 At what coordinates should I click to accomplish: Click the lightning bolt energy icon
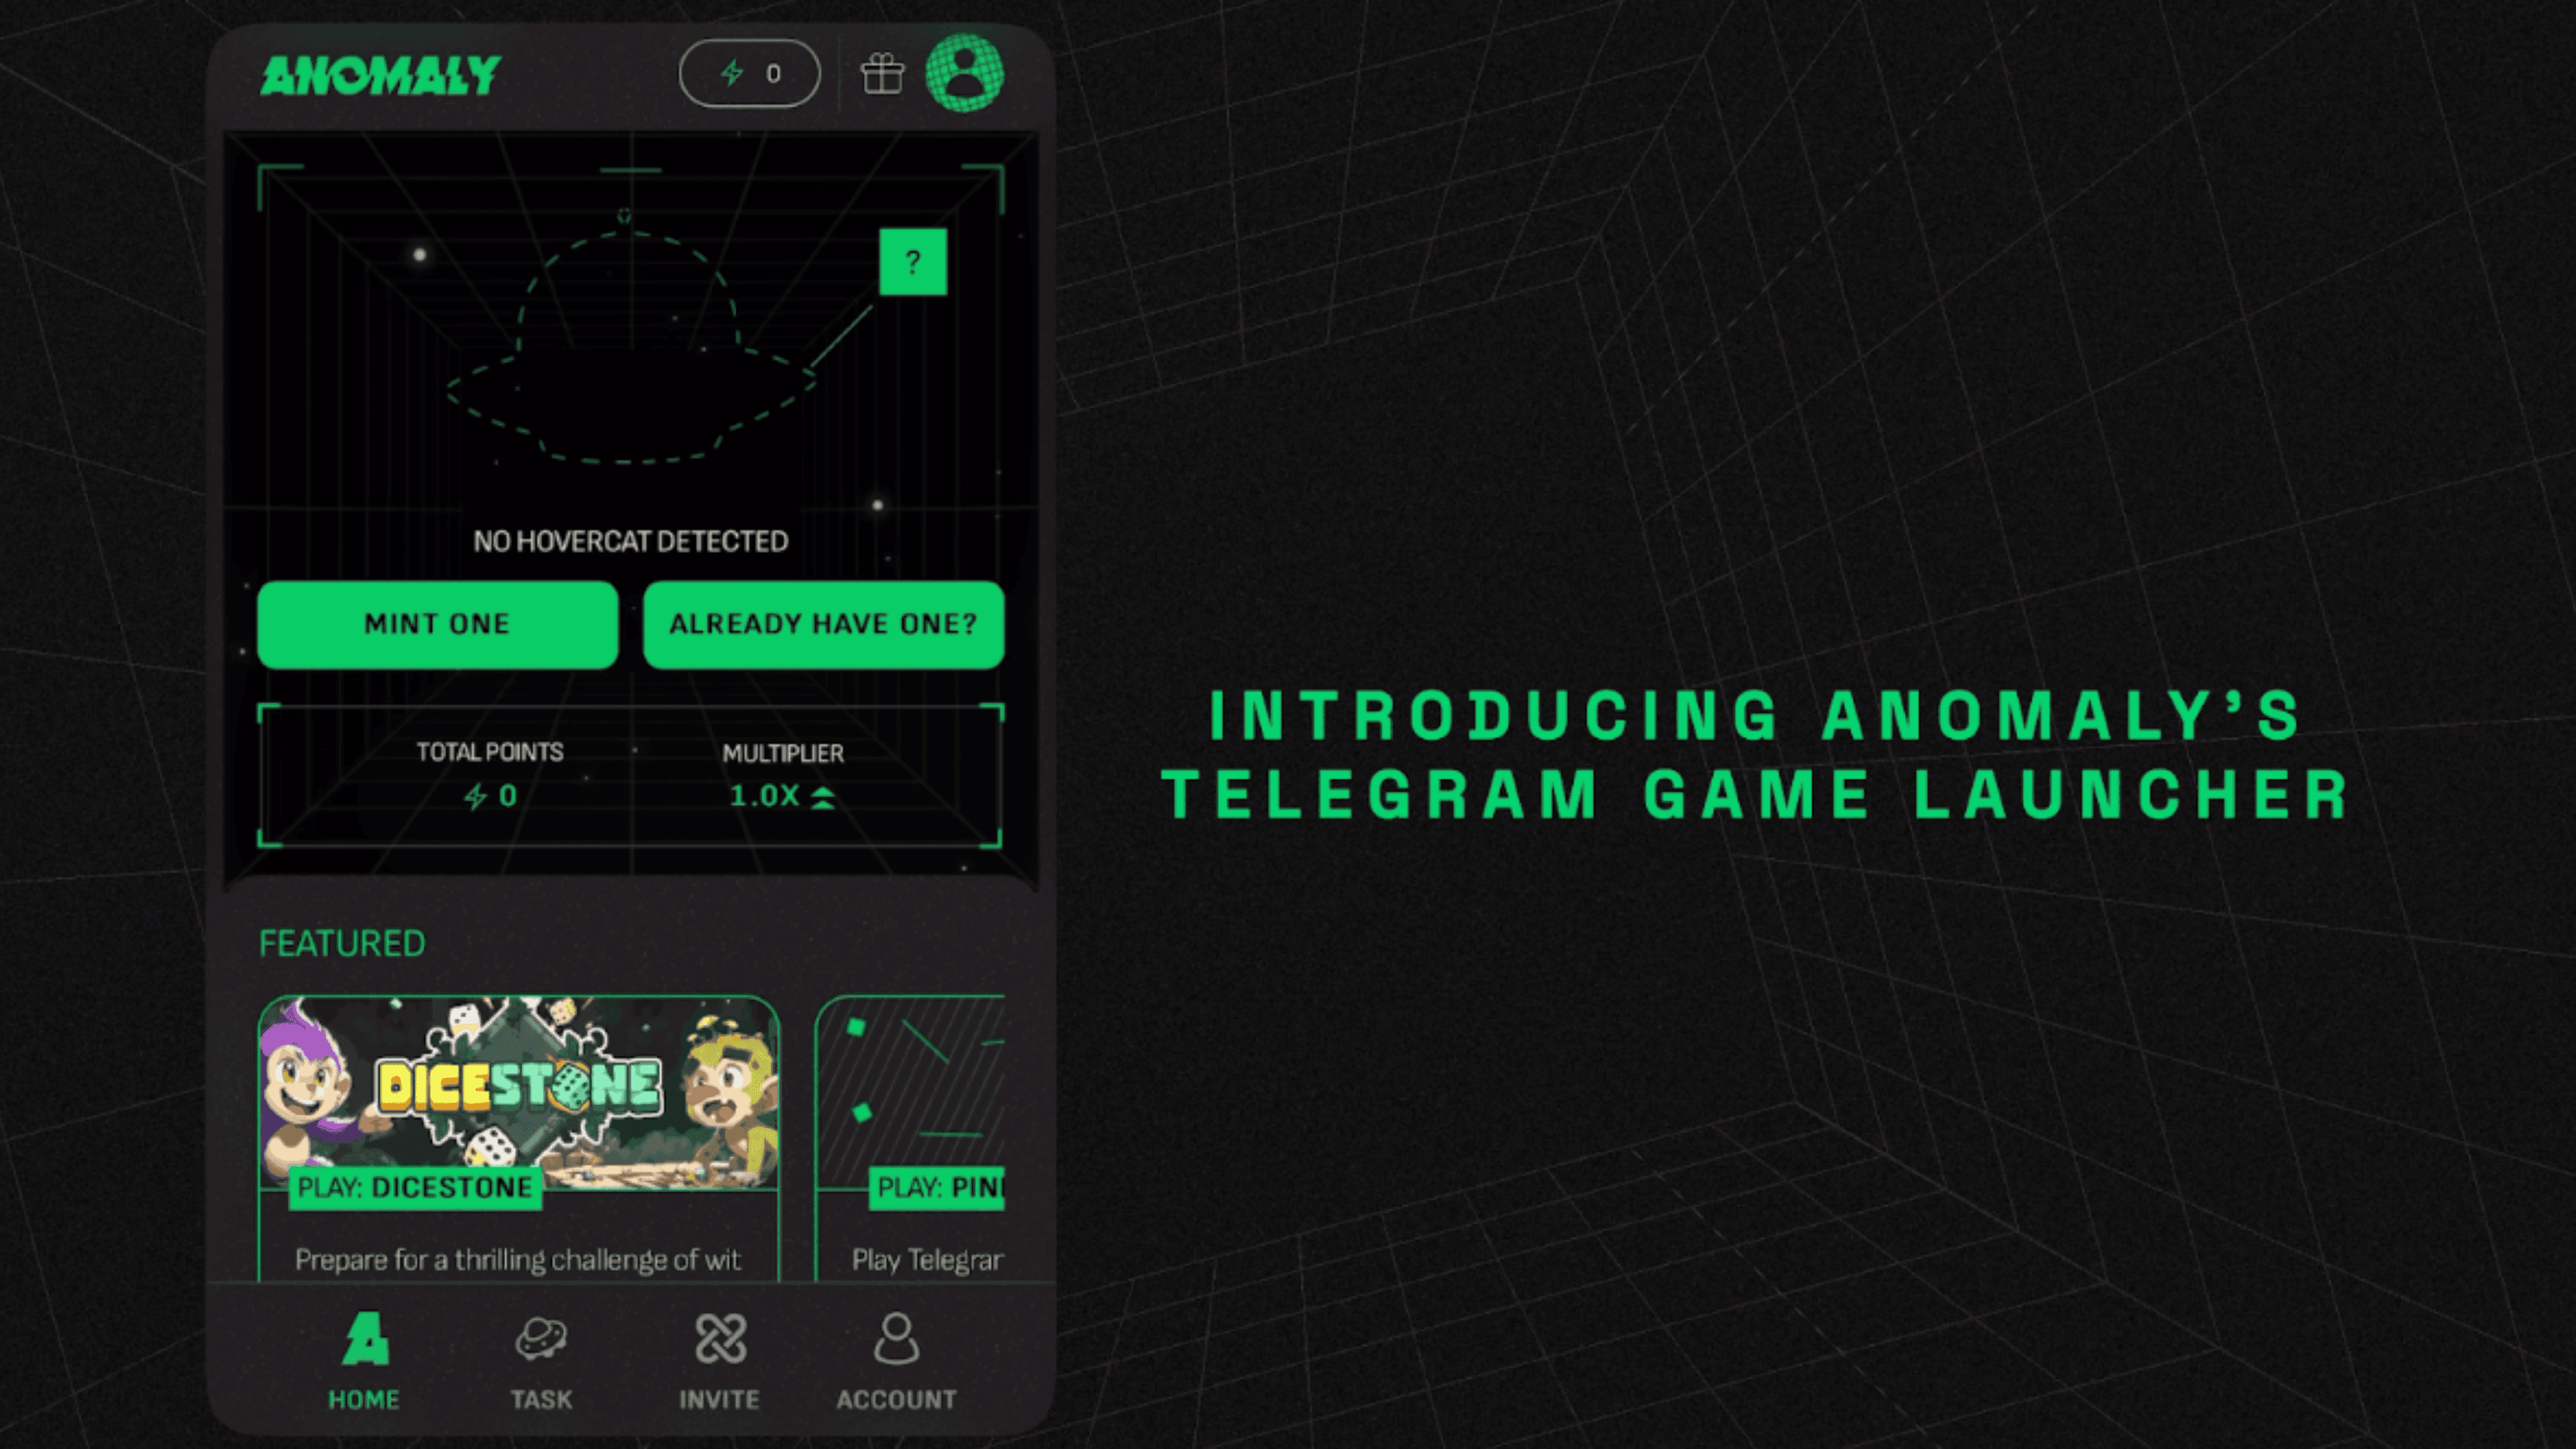click(x=731, y=72)
